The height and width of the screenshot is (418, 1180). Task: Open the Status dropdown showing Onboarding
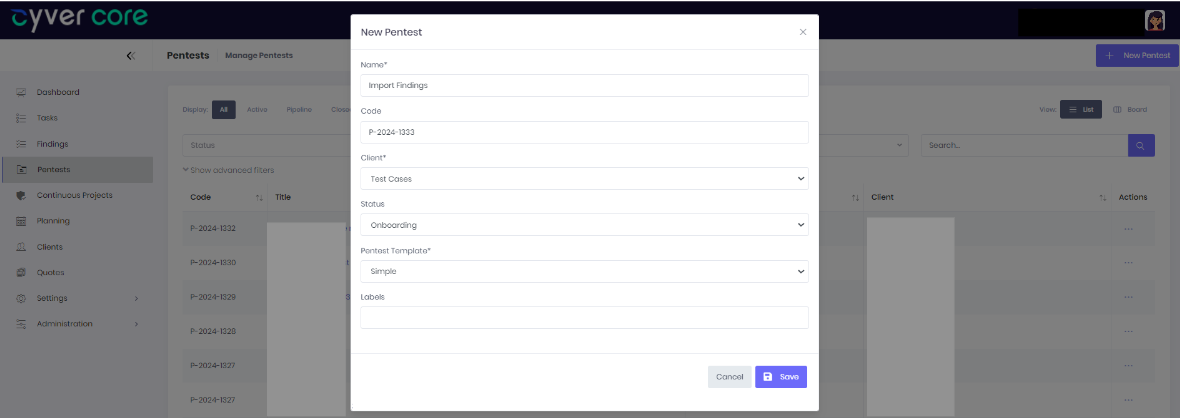pyautogui.click(x=584, y=224)
